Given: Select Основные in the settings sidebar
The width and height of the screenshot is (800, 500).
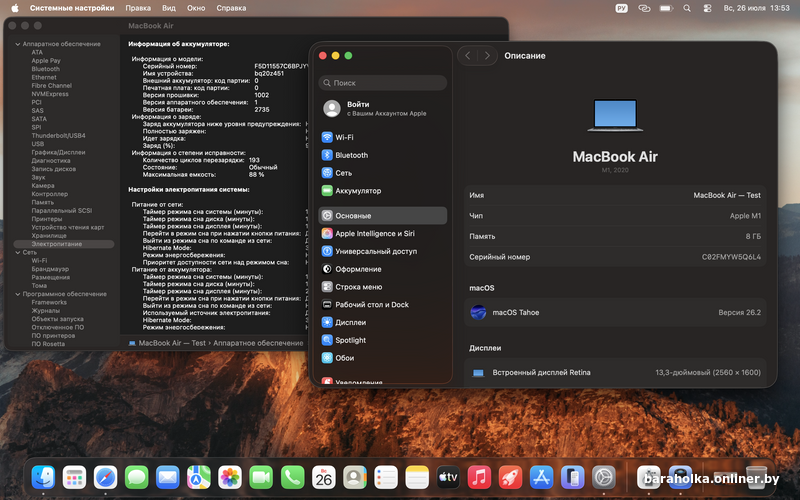Looking at the screenshot, I should point(383,215).
